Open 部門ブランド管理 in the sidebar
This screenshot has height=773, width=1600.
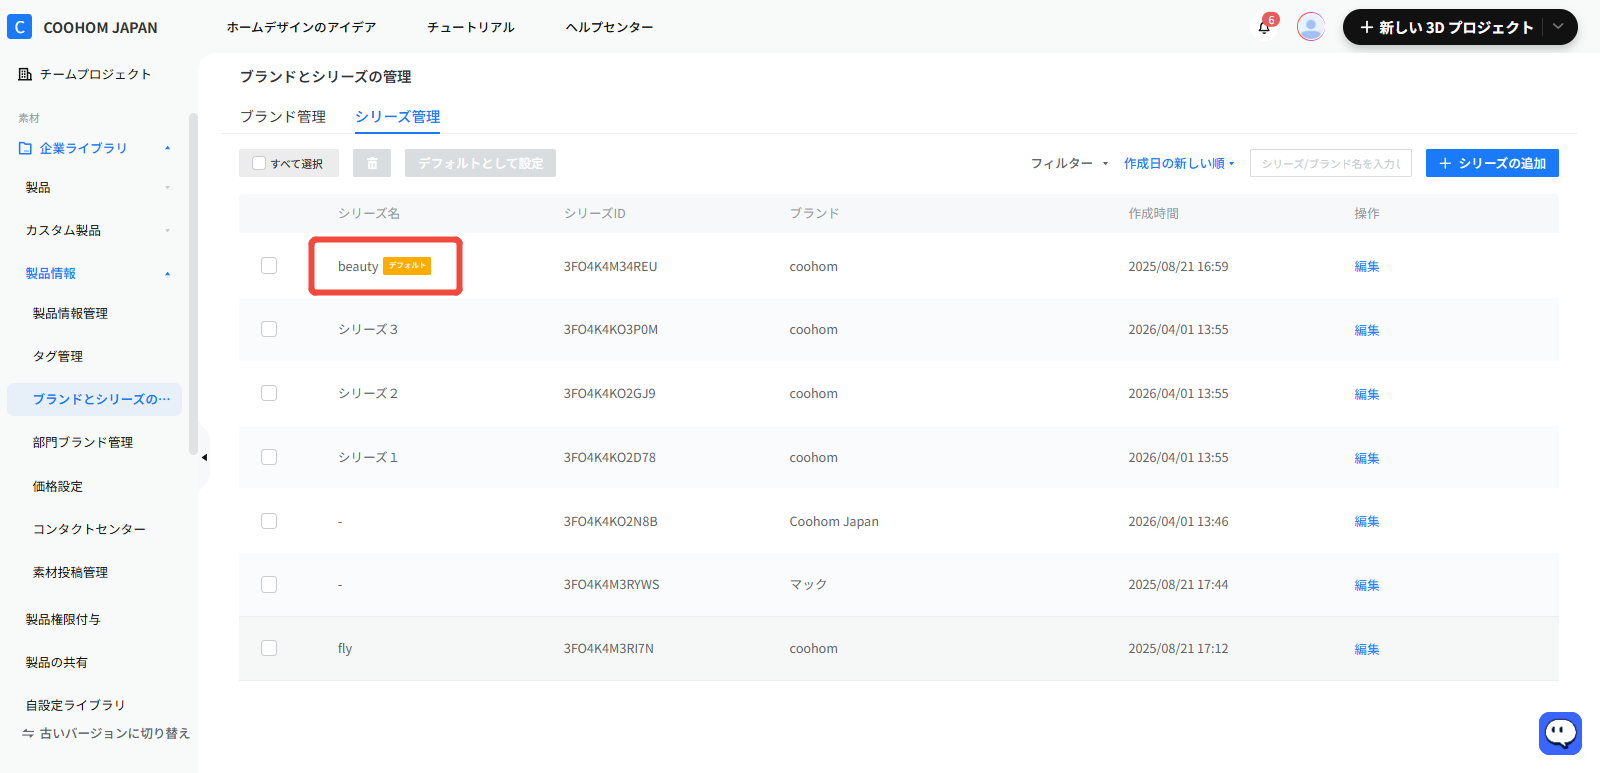(x=83, y=442)
